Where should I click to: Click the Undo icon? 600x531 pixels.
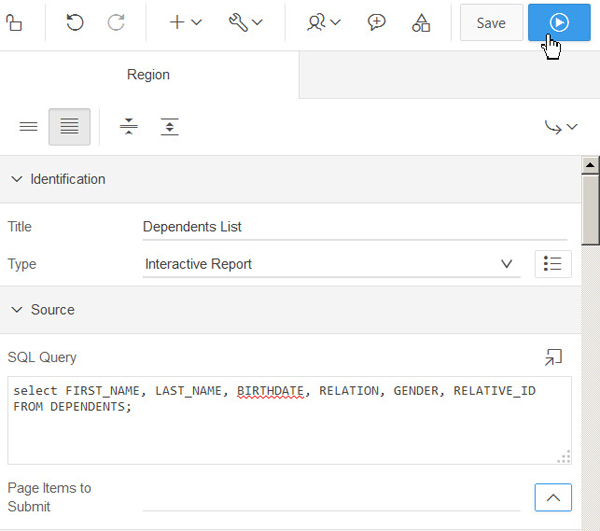tap(75, 22)
